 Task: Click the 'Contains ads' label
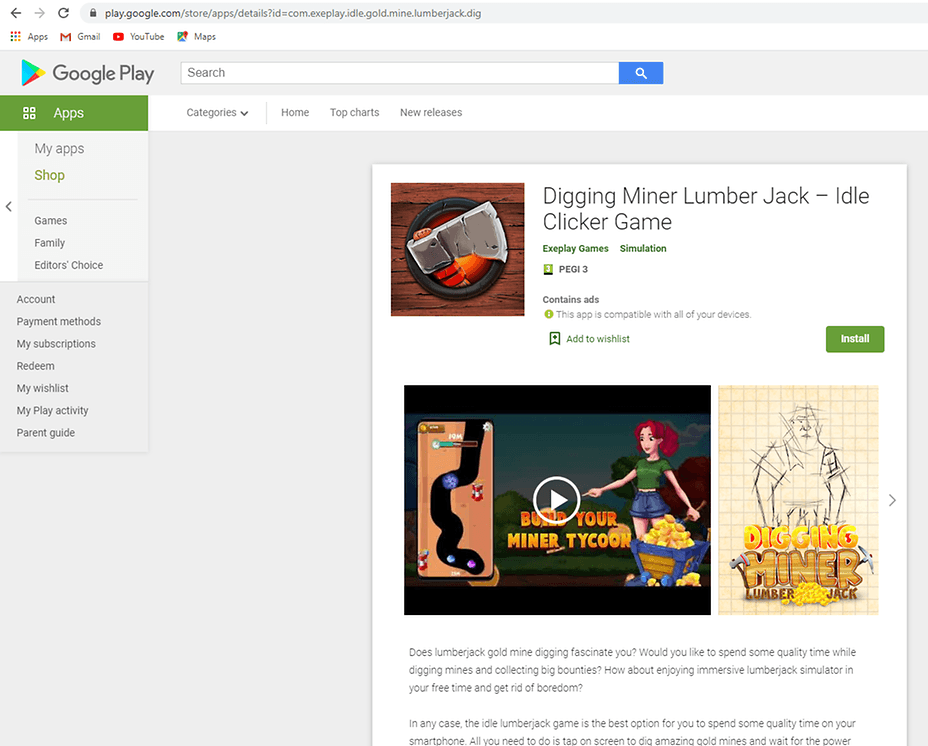click(x=571, y=300)
